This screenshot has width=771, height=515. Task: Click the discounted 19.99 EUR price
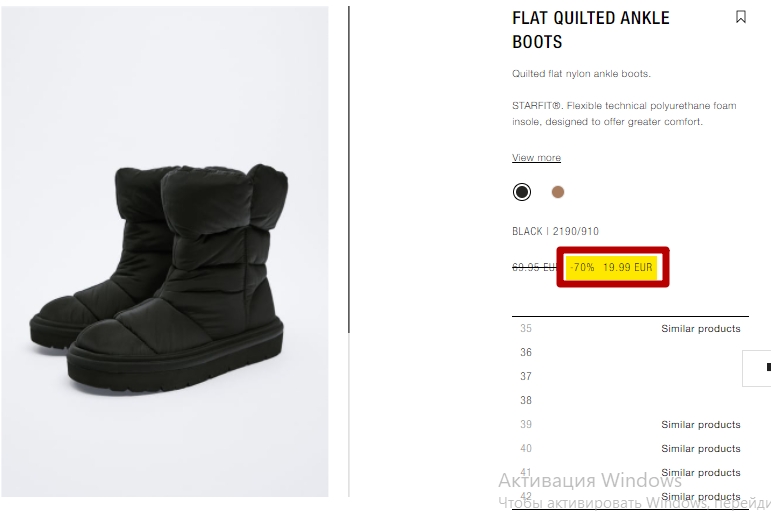coord(627,267)
